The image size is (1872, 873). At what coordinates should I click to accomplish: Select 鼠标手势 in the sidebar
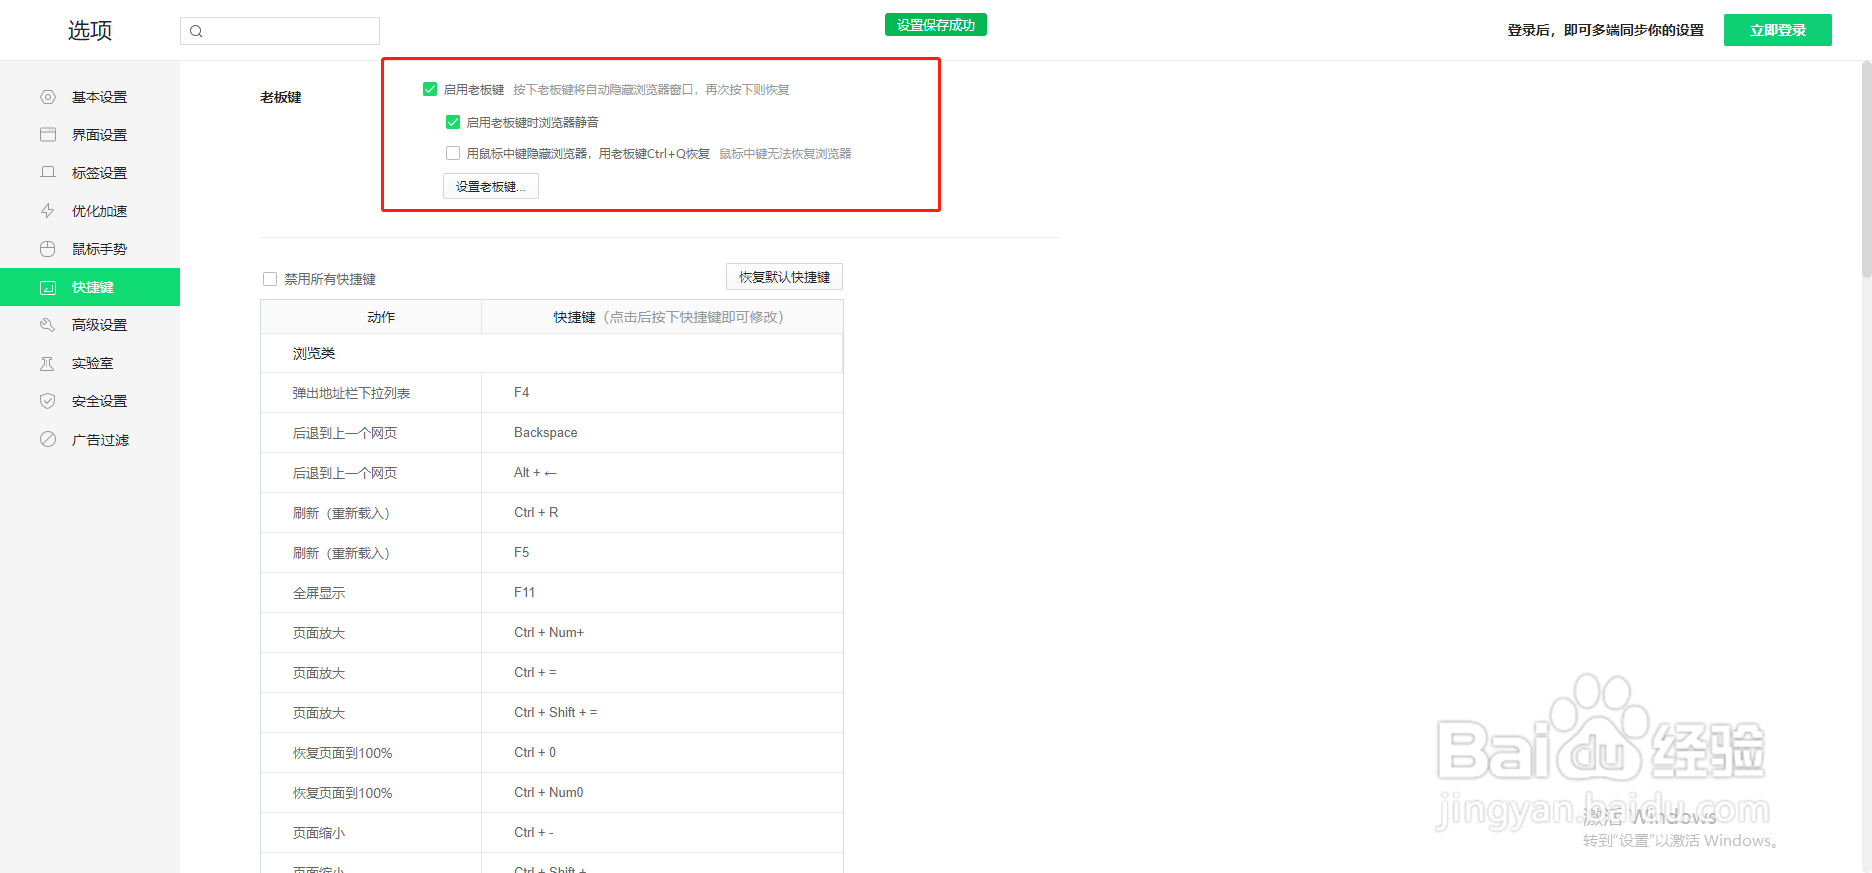[90, 249]
